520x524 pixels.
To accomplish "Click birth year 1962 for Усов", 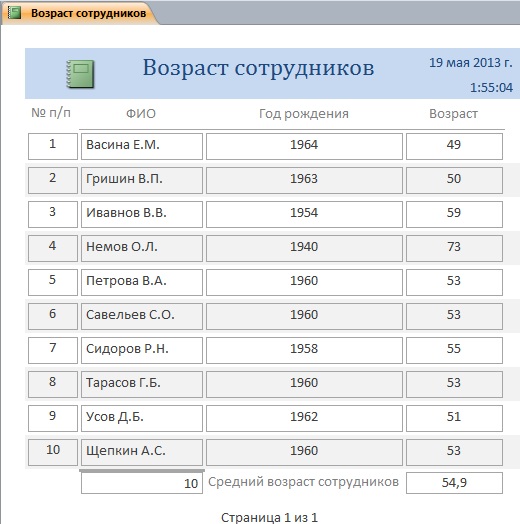I will pos(304,418).
